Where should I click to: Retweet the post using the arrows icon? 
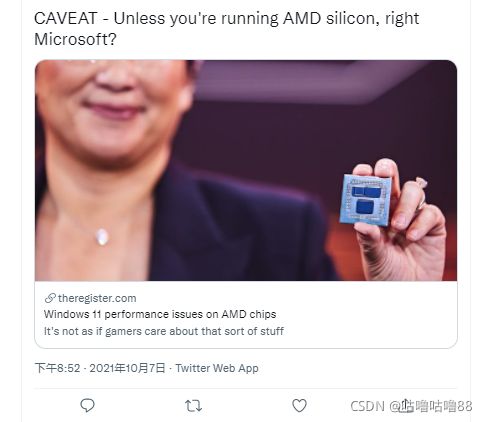193,406
